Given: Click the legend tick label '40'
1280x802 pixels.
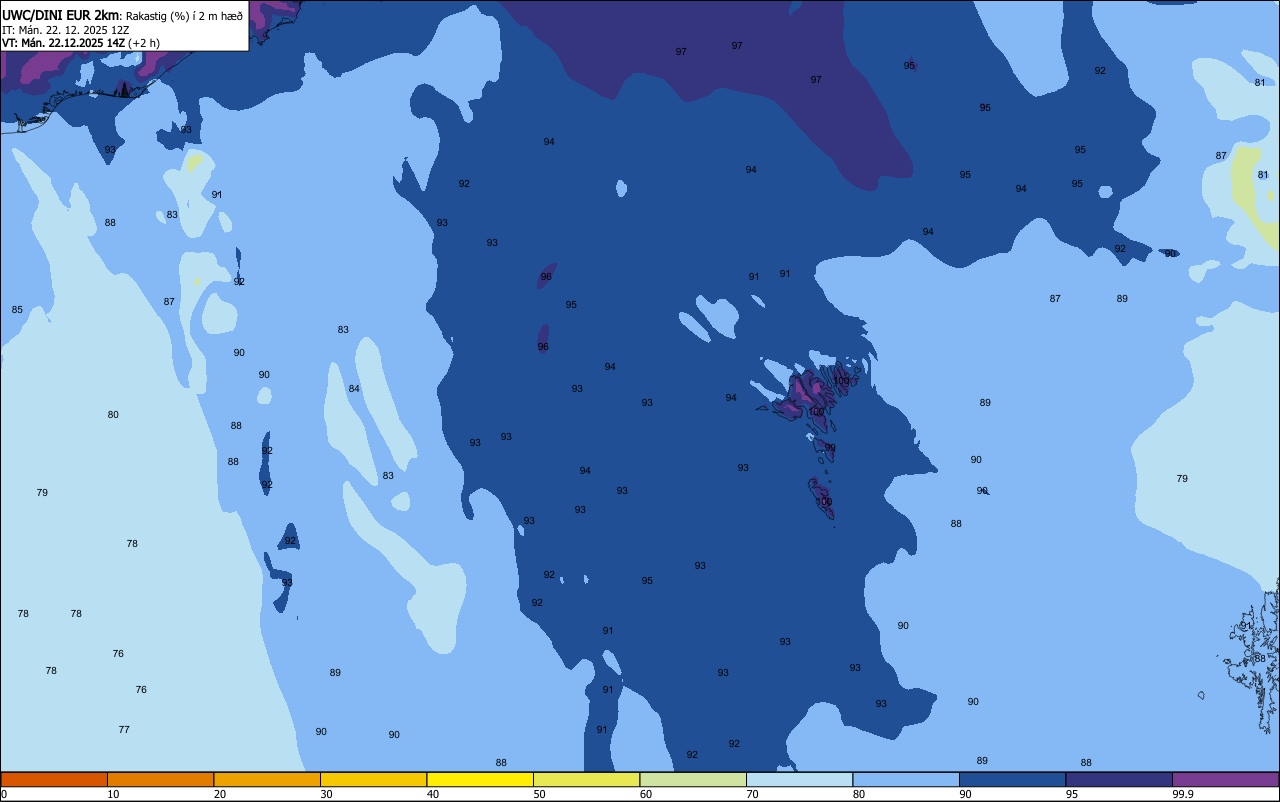Looking at the screenshot, I should [433, 794].
